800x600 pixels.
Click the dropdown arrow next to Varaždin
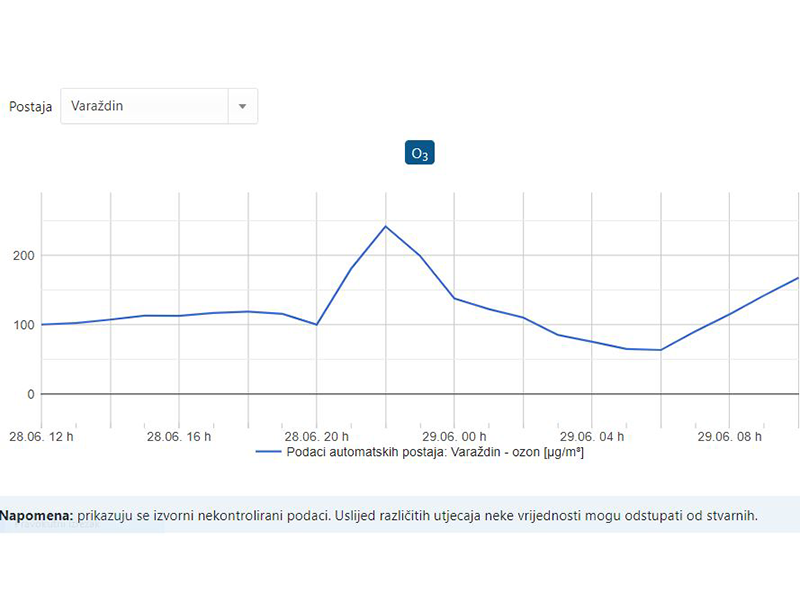click(x=242, y=106)
